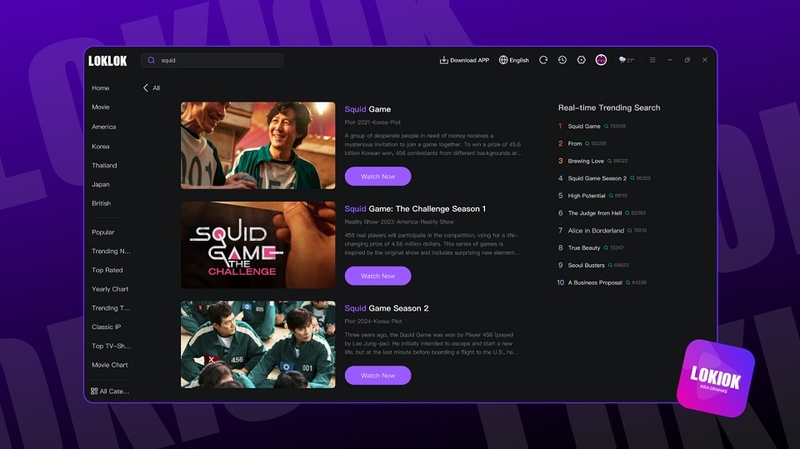Viewport: 800px width, 449px height.
Task: Open the hamburger menu icon
Action: coord(653,60)
